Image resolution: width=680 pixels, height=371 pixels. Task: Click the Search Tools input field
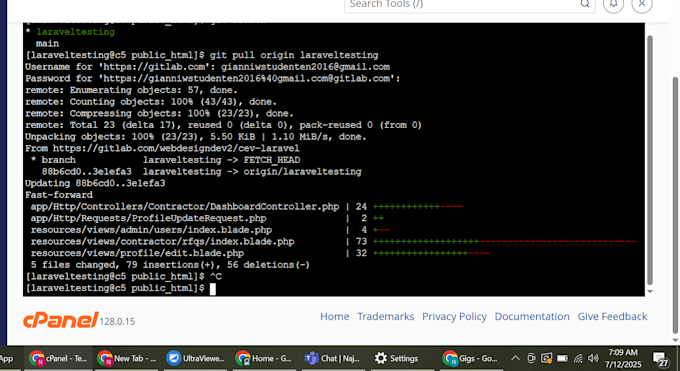click(470, 4)
